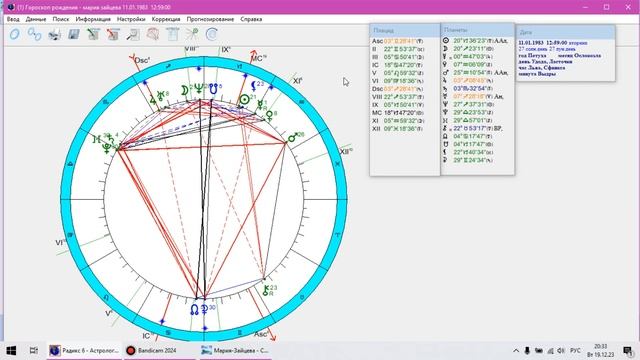The height and width of the screenshot is (360, 640).
Task: Click the magnifier search toolbar icon
Action: click(133, 35)
